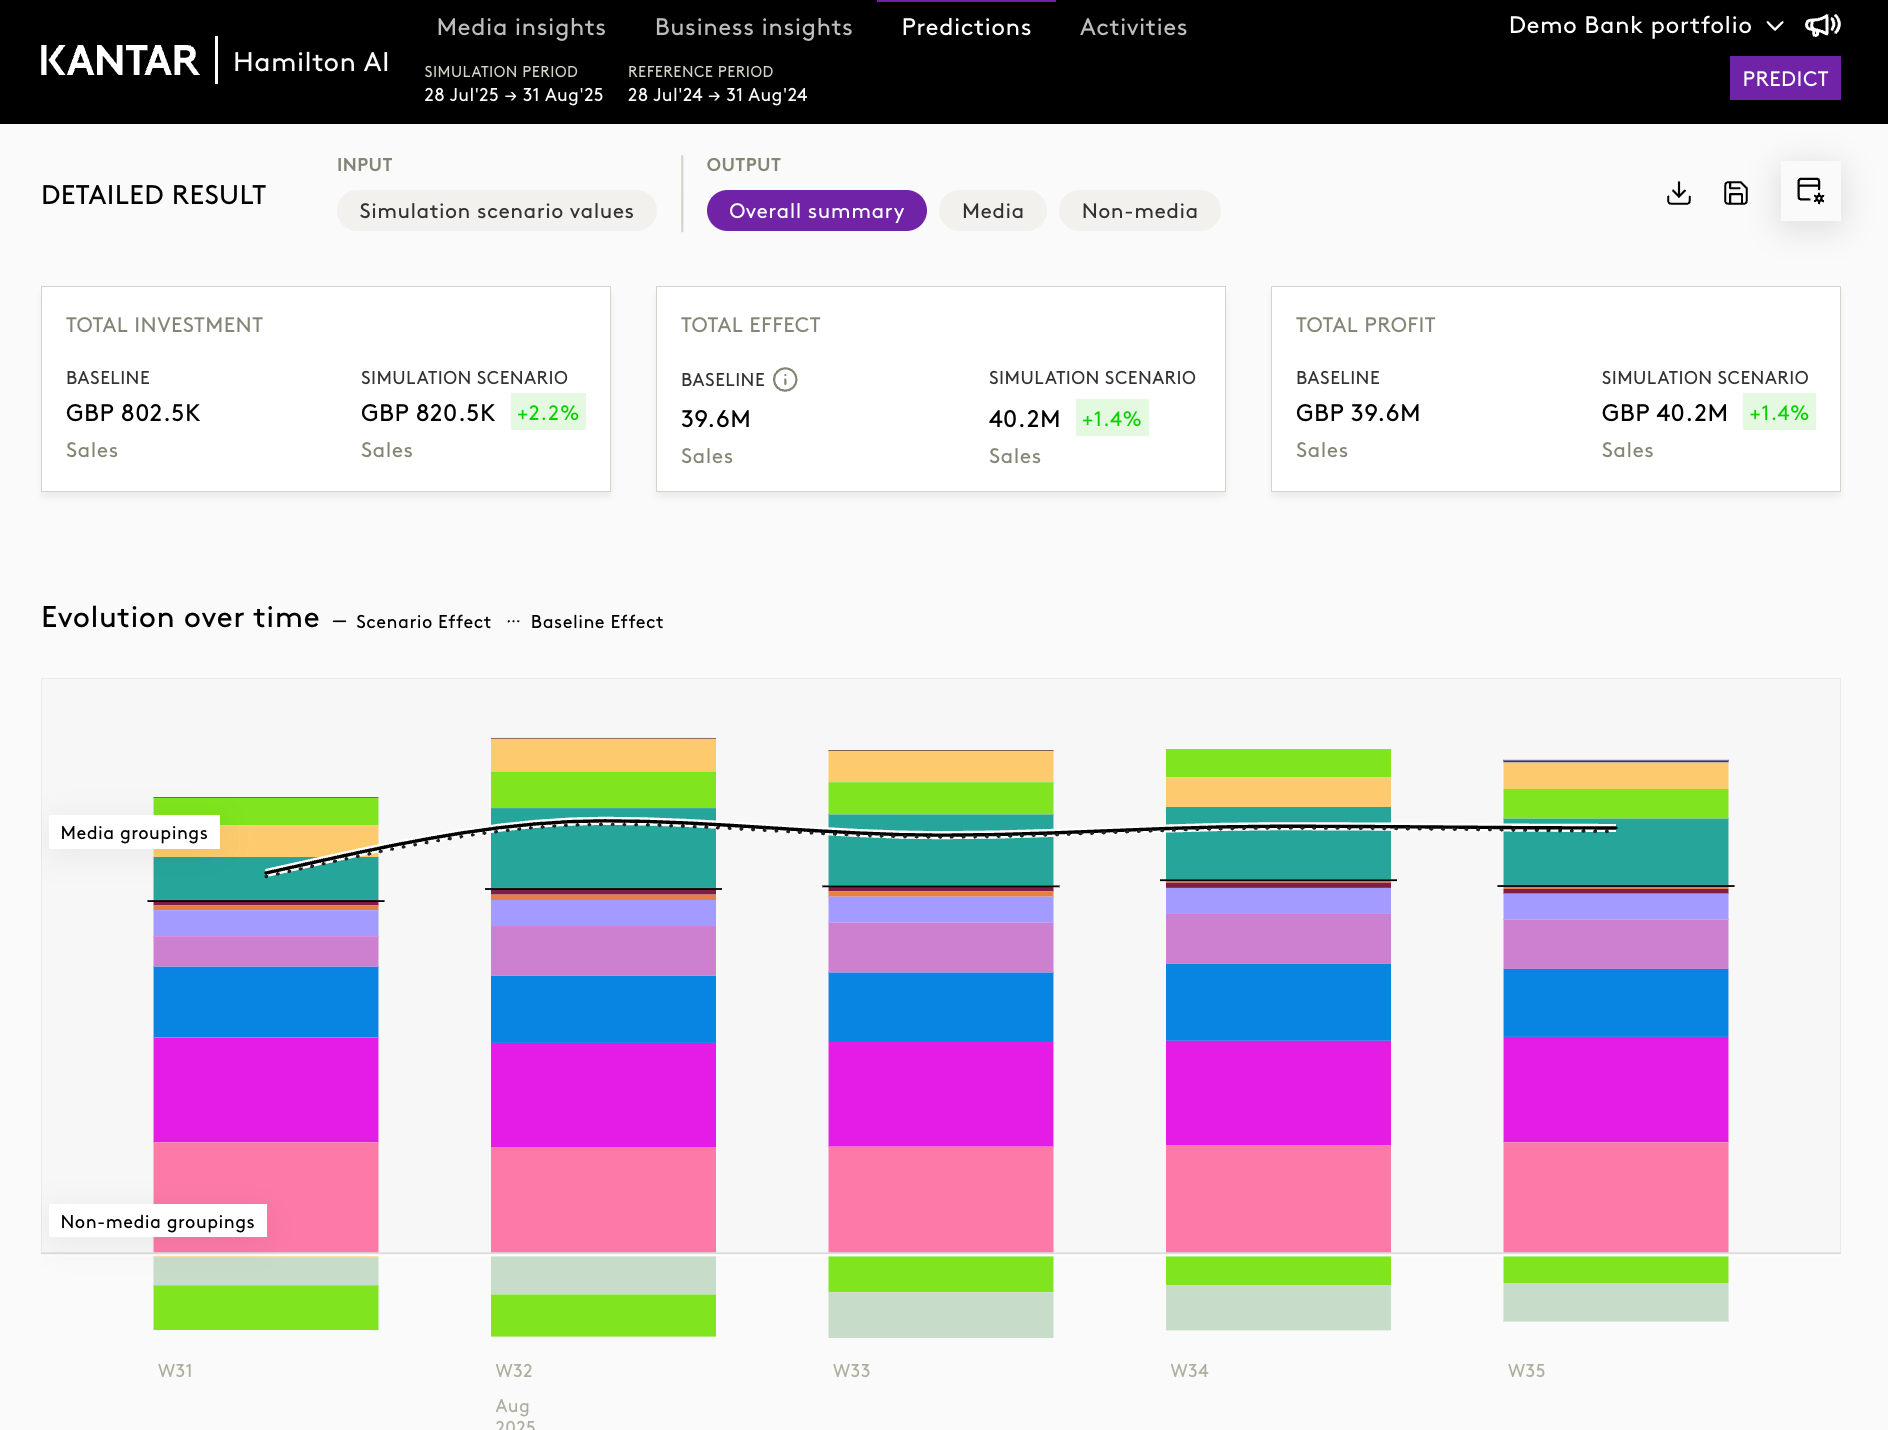Click the 39.6M baseline effect value
Screen dimensions: 1888x1430
pos(716,419)
